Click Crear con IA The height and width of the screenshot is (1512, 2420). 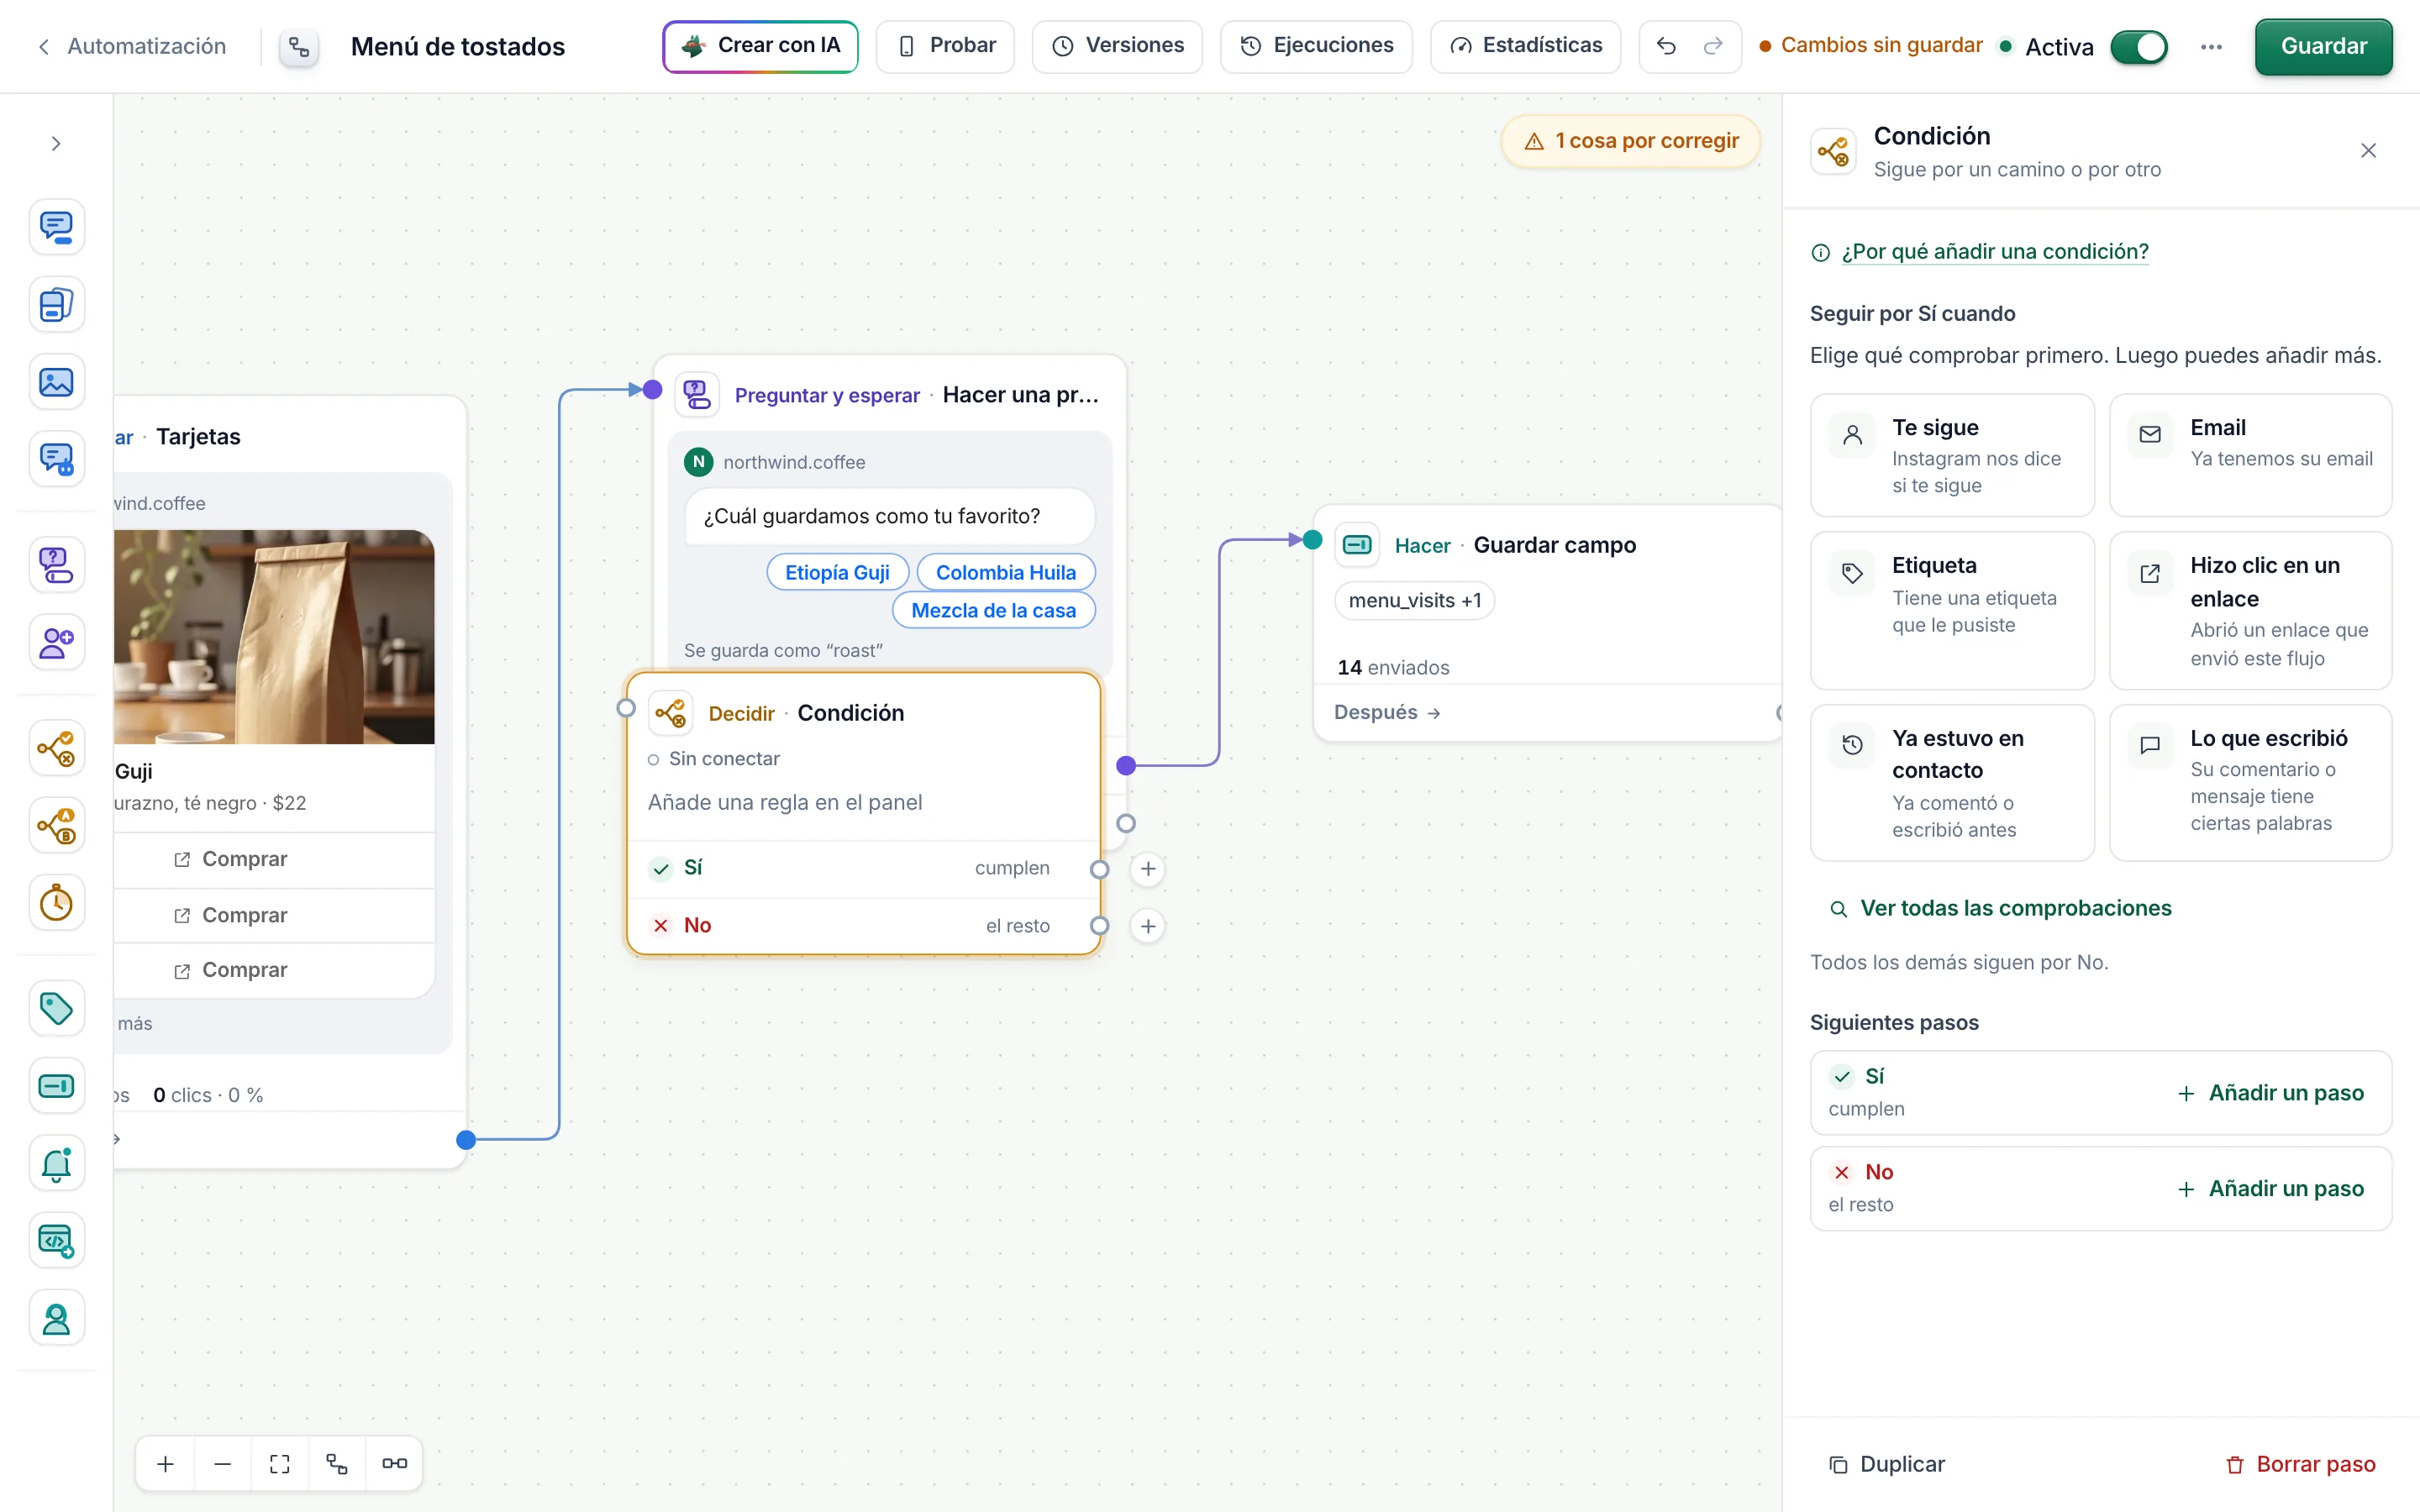tap(760, 46)
